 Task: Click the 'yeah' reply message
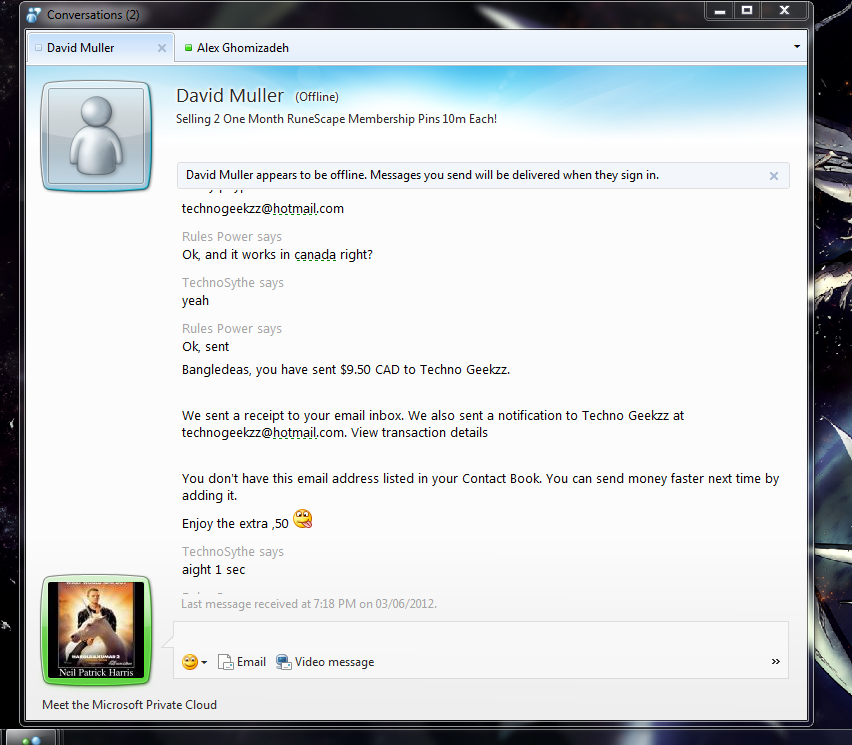point(195,301)
